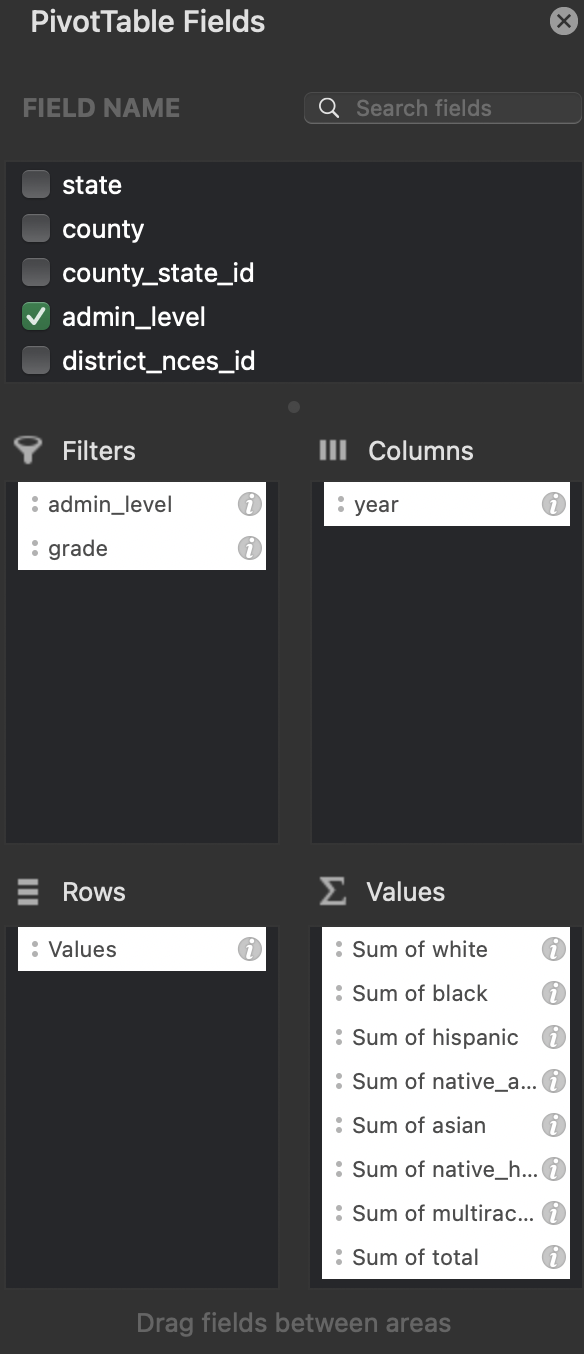Close the PivotTable Fields pane
The height and width of the screenshot is (1354, 584).
564,21
